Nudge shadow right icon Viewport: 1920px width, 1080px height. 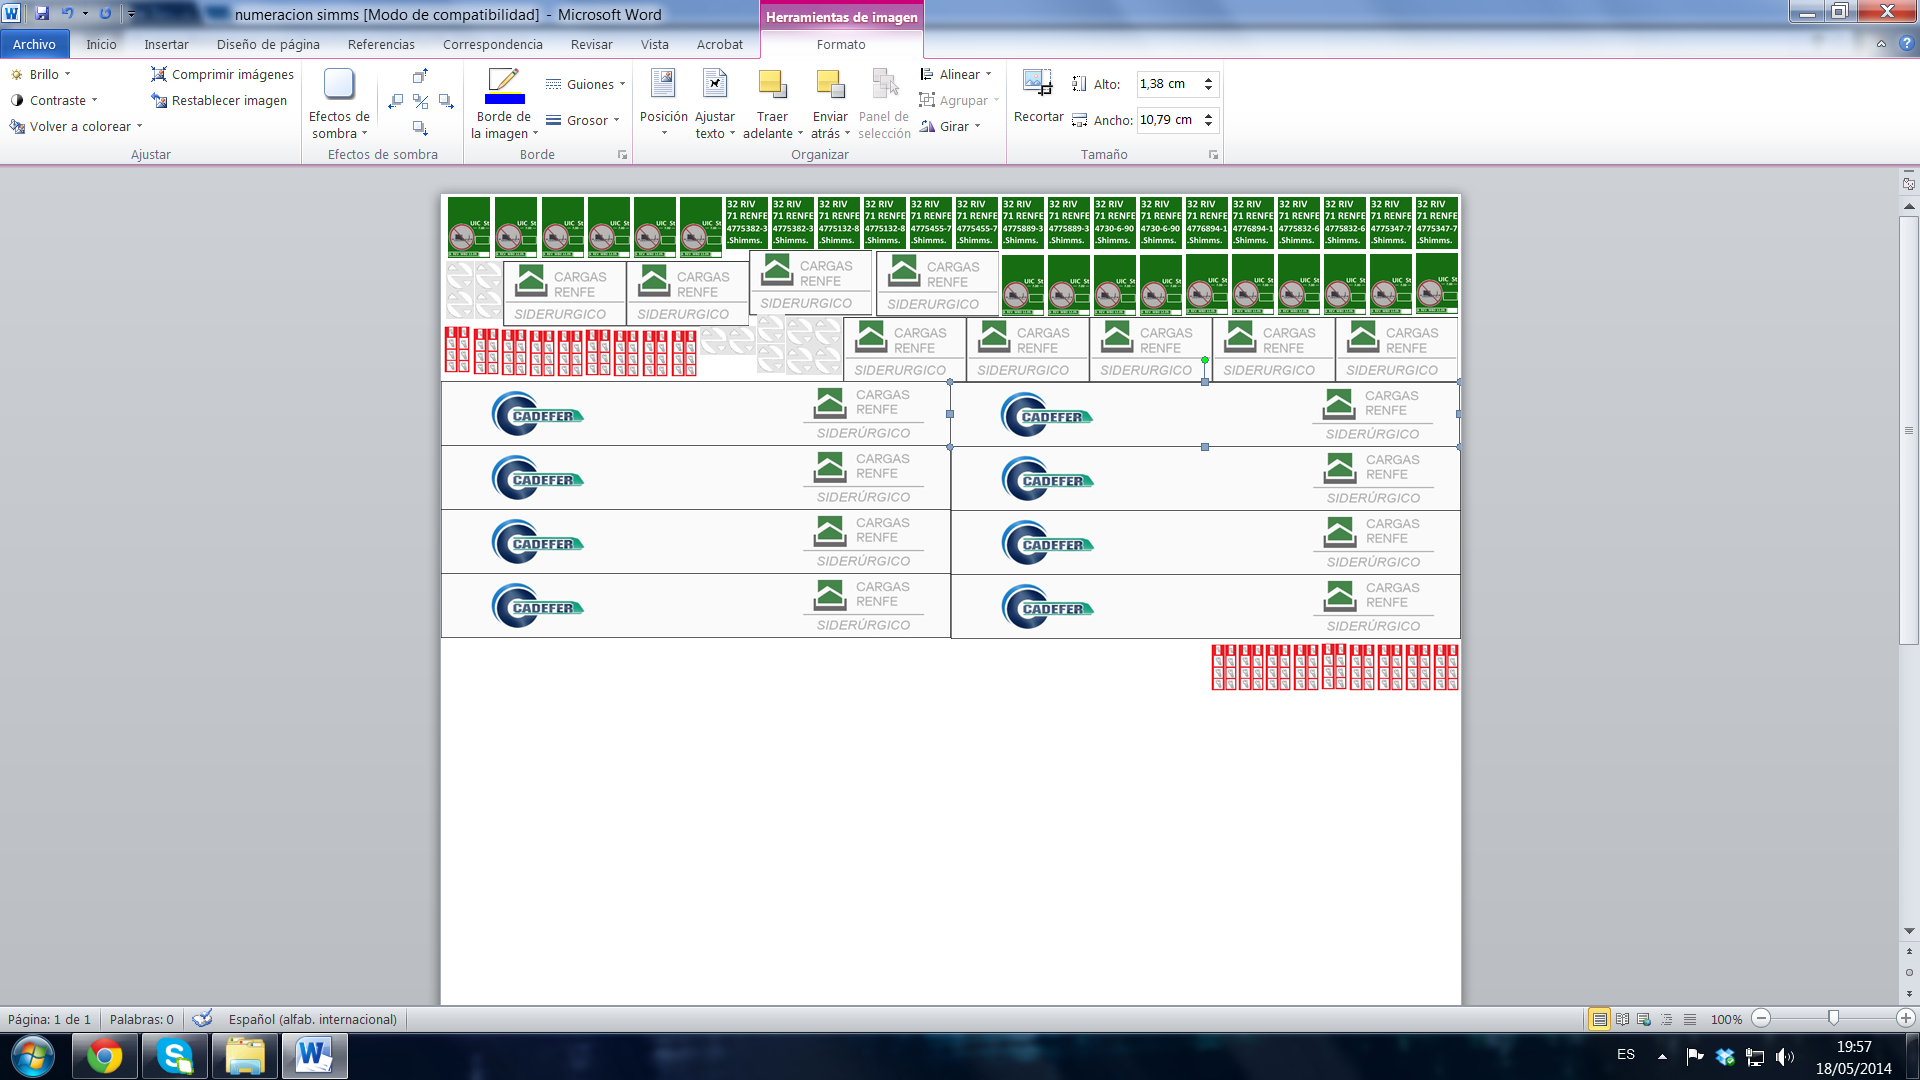coord(446,101)
